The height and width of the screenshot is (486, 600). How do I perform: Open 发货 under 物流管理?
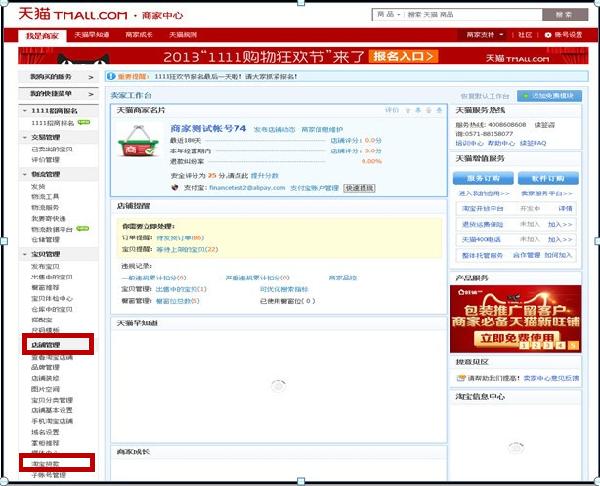38,186
